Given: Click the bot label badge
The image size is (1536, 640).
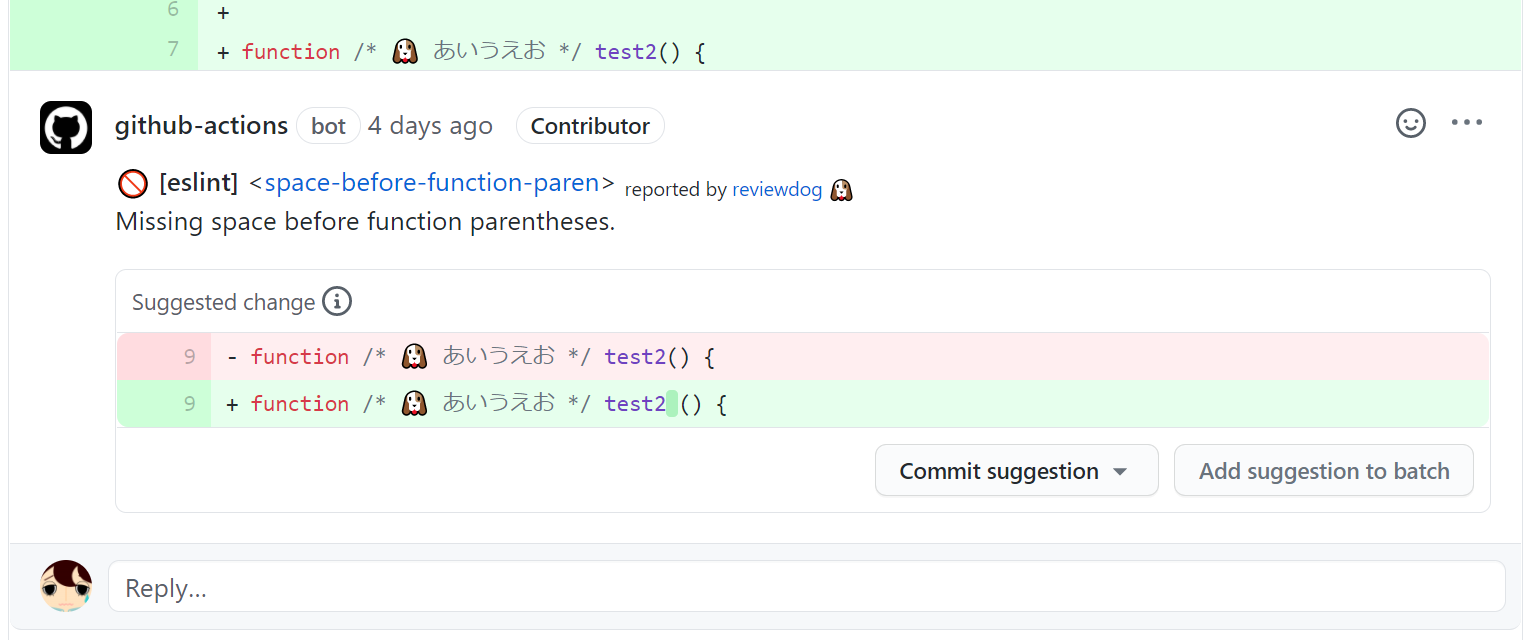Looking at the screenshot, I should (x=328, y=126).
